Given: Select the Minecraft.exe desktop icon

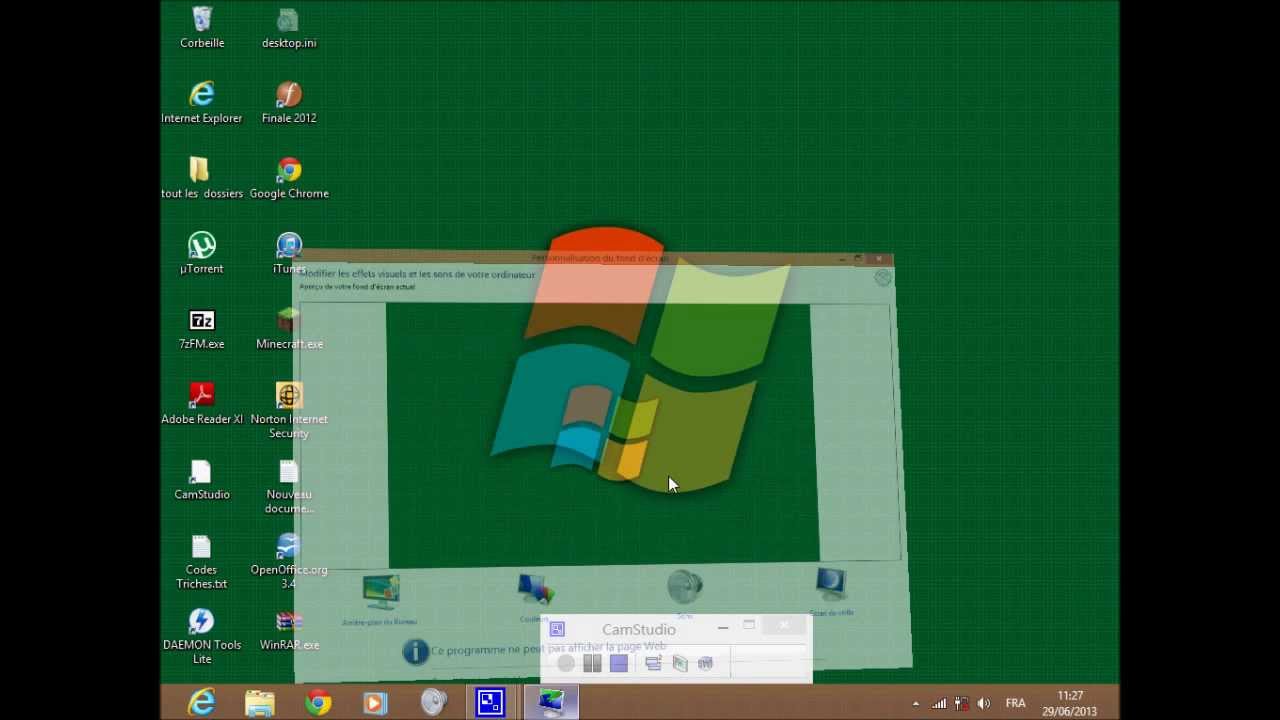Looking at the screenshot, I should (289, 329).
